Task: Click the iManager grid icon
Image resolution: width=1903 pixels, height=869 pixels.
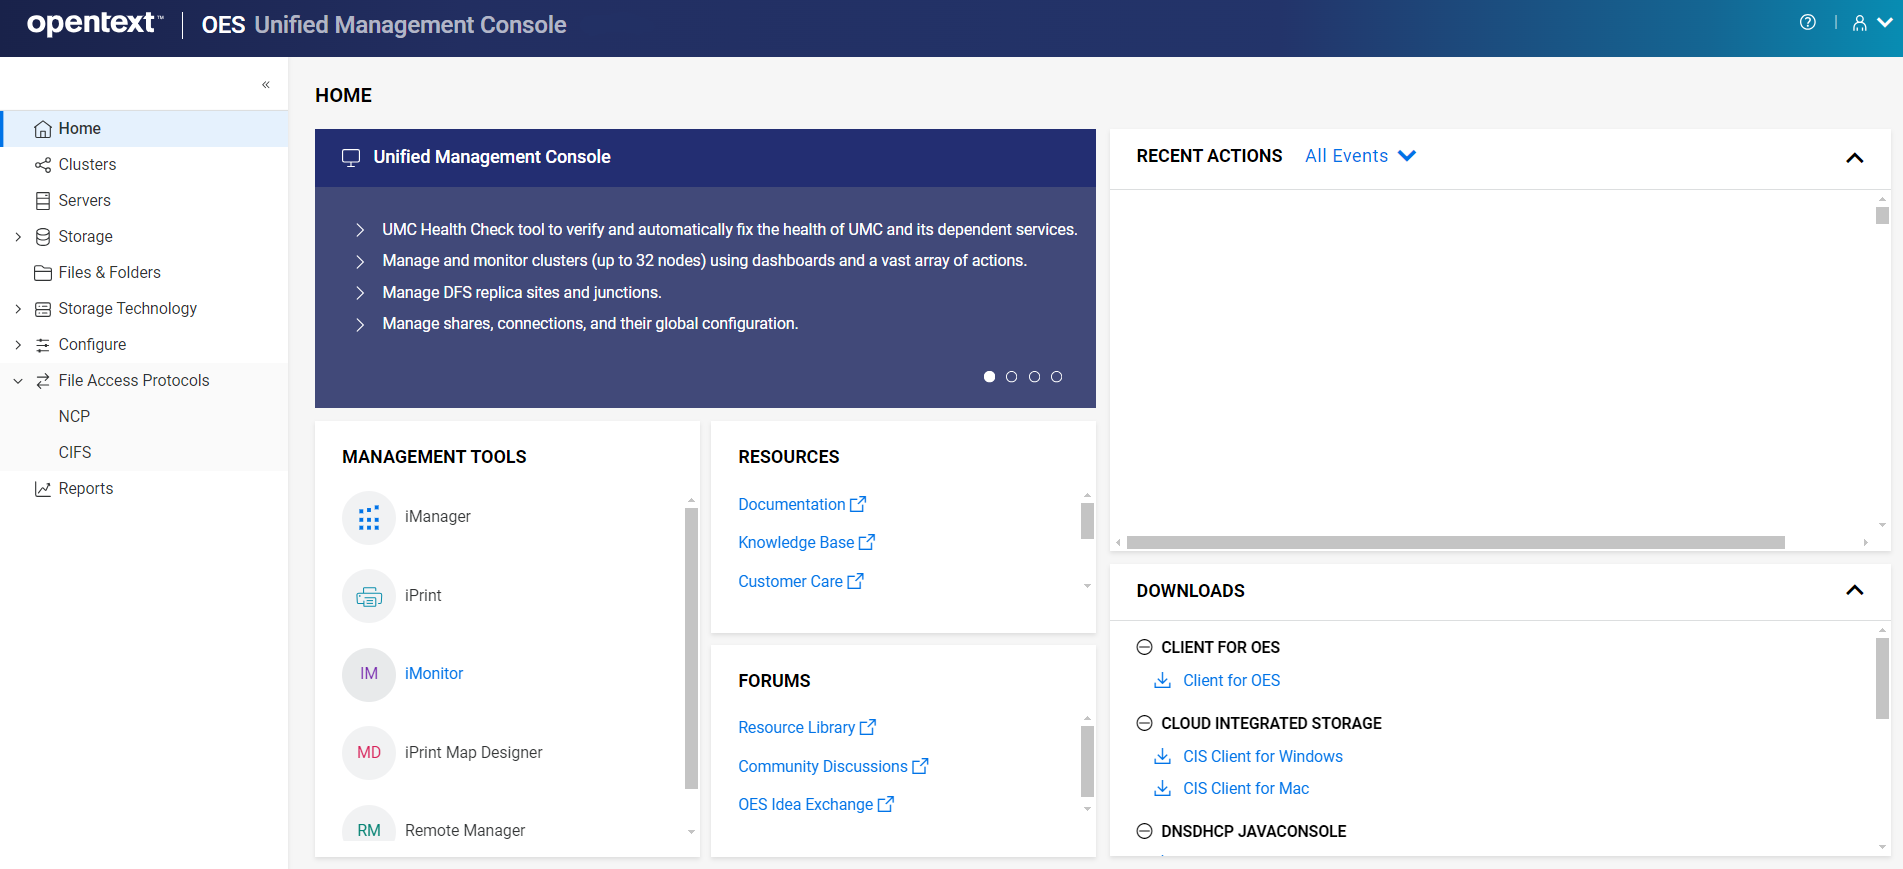Action: pos(369,517)
